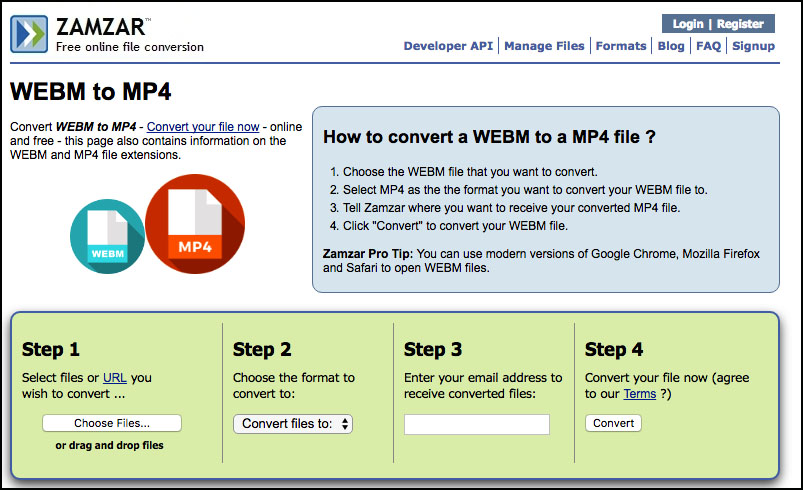
Task: Click the URL link in Step 1
Action: coord(115,378)
